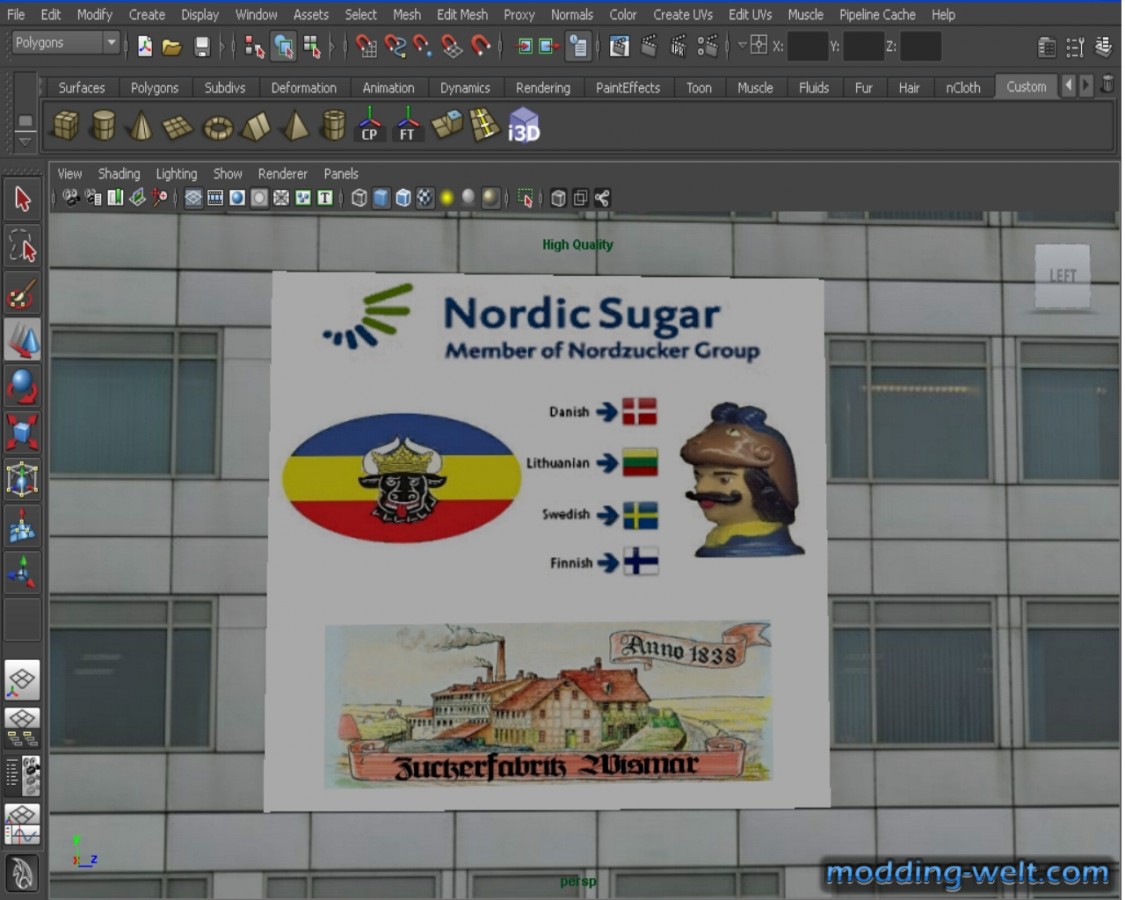1125x900 pixels.
Task: Create a polygon cube from the shelf
Action: click(x=66, y=126)
